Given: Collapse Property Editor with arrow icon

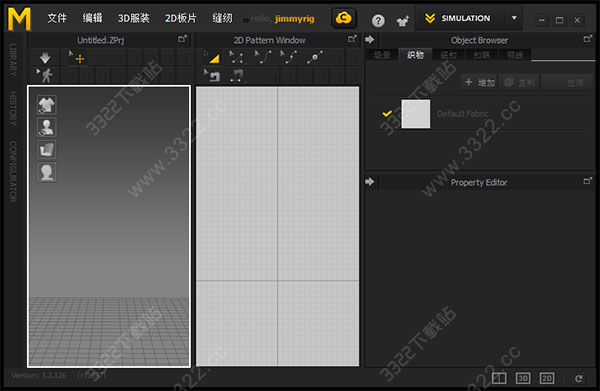Looking at the screenshot, I should 370,182.
